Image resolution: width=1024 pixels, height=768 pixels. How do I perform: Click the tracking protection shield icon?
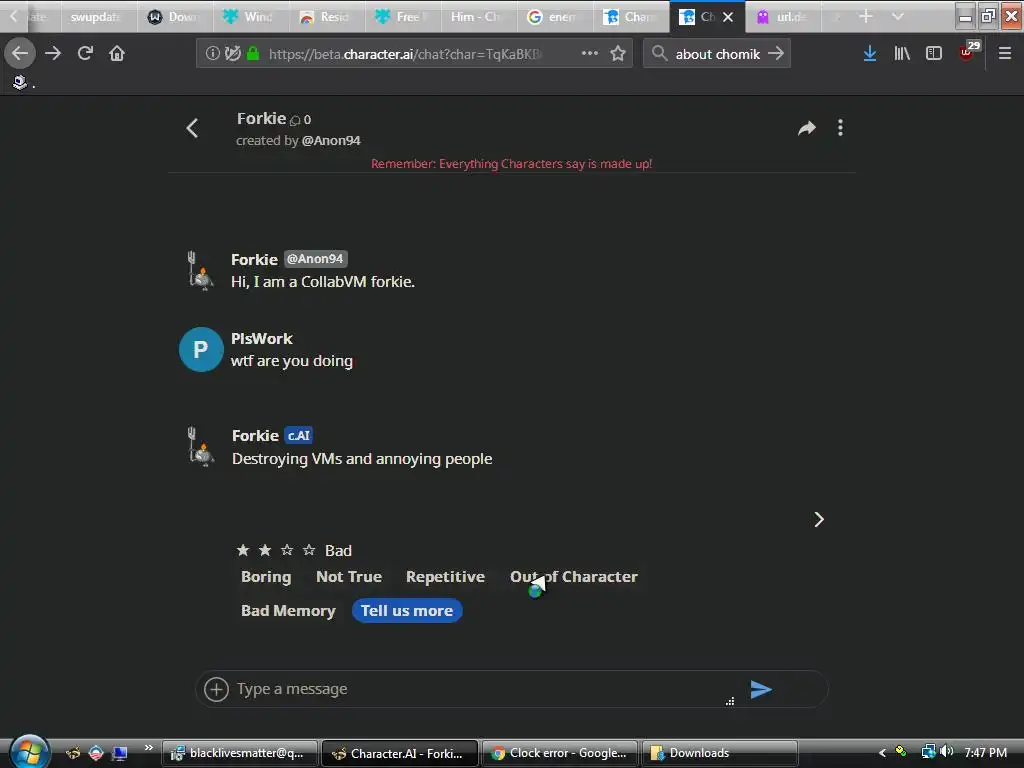pyautogui.click(x=232, y=53)
